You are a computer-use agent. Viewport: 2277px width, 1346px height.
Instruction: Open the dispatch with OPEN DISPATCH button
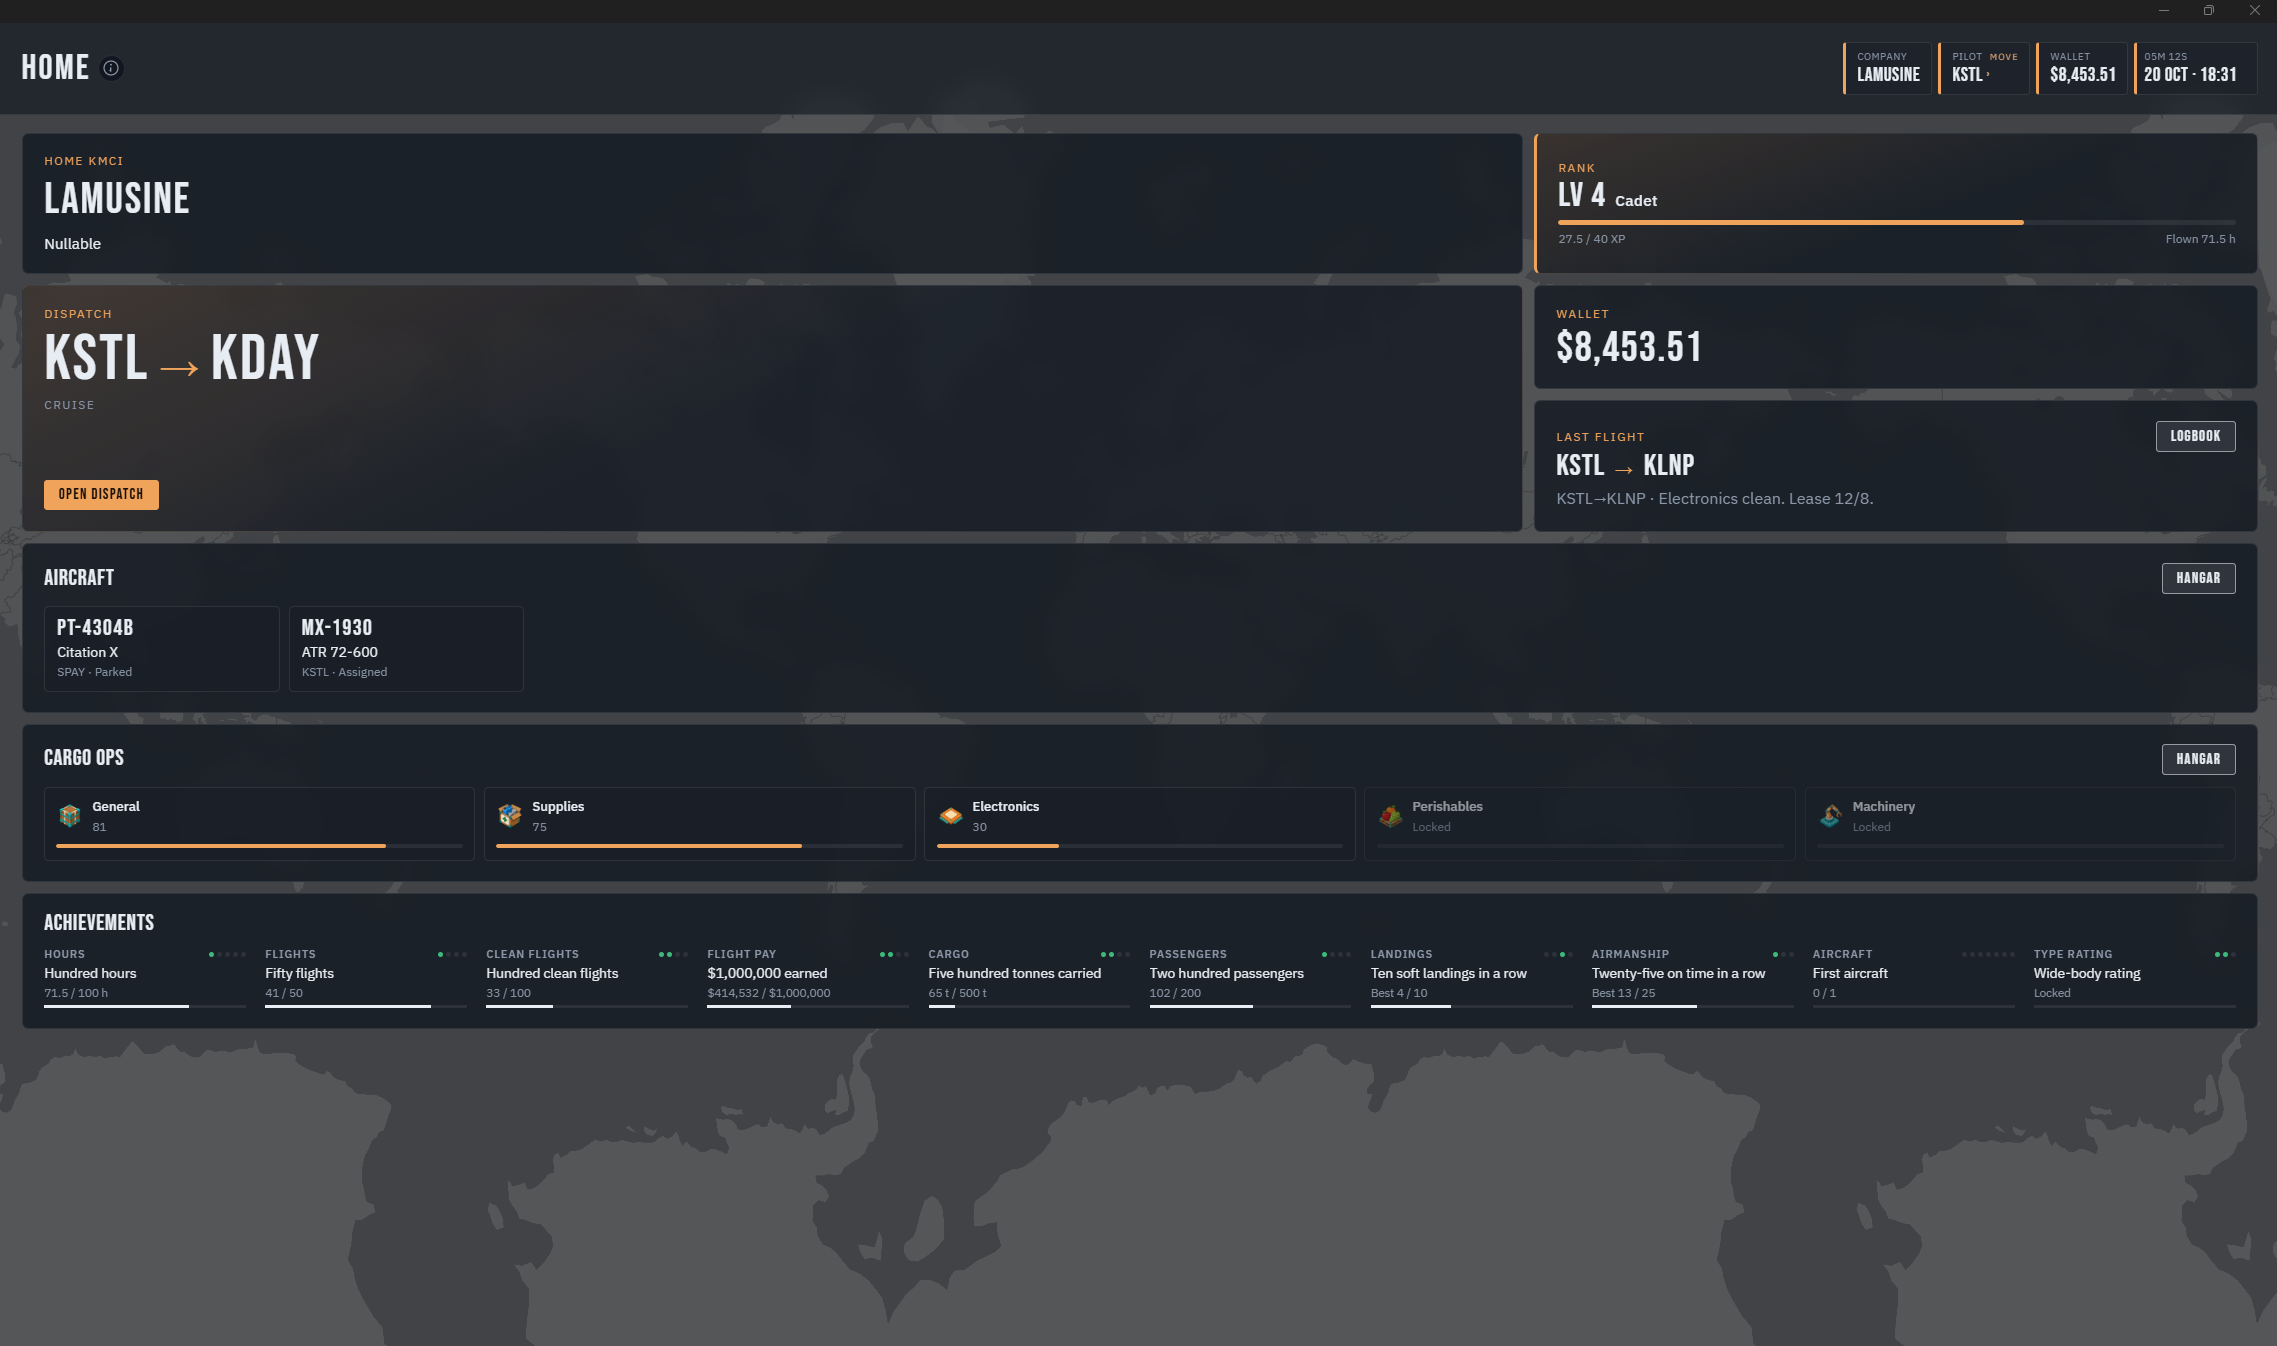coord(101,494)
